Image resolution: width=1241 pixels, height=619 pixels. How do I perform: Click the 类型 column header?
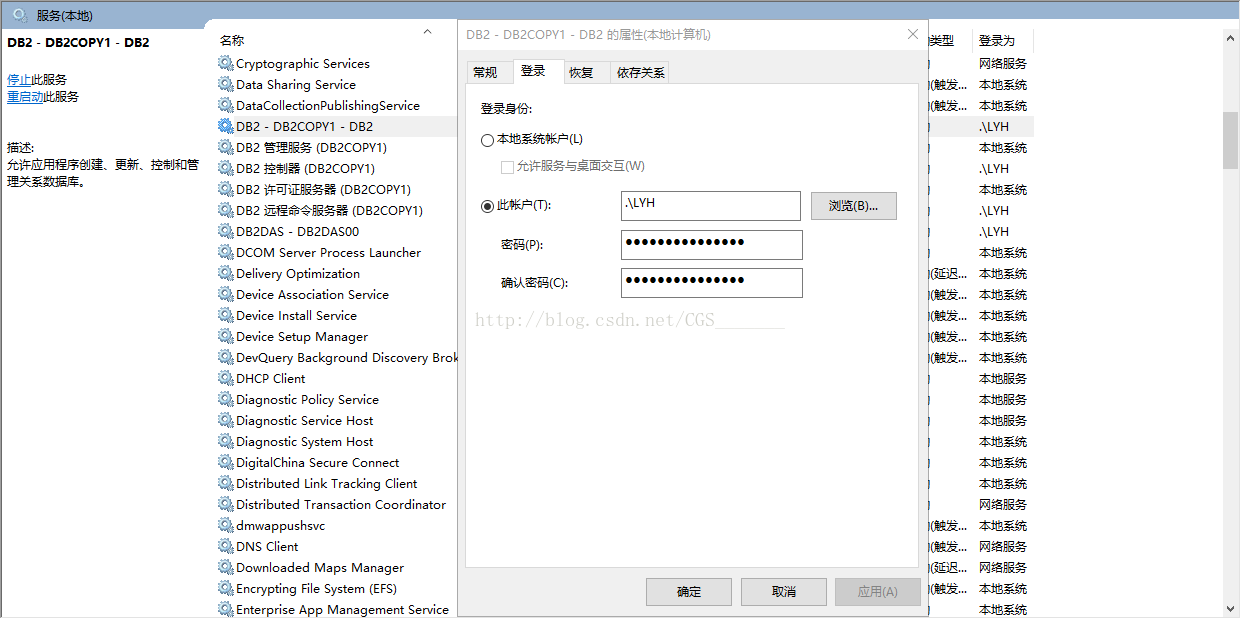[x=942, y=41]
